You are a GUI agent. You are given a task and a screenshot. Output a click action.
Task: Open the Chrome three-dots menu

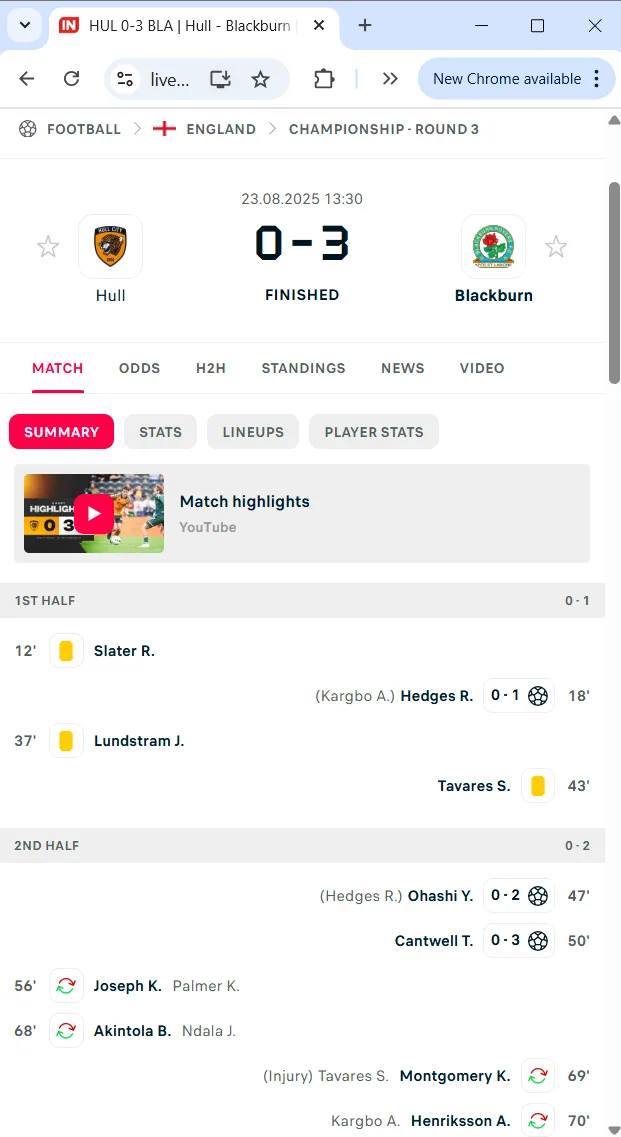[x=597, y=79]
